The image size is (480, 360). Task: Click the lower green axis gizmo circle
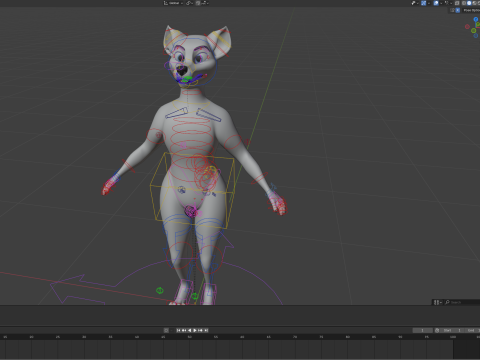(473, 30)
